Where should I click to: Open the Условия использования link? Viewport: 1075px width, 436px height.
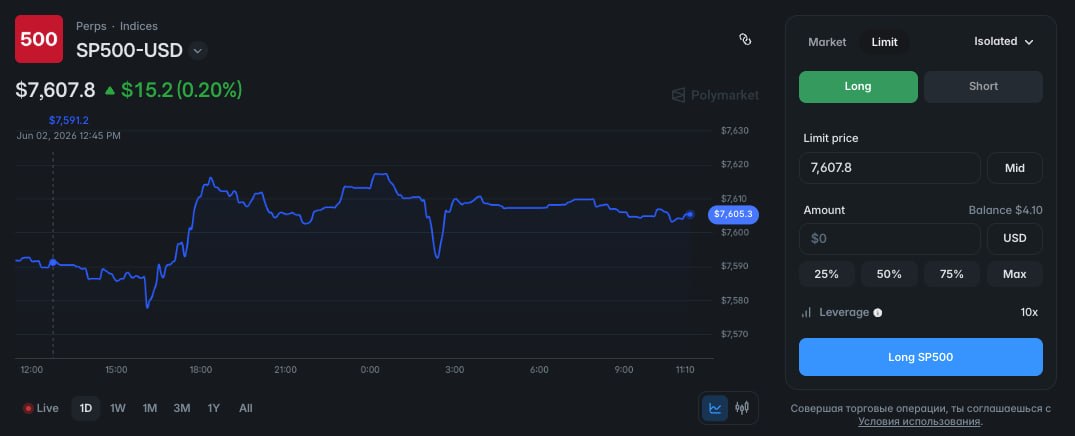tap(919, 422)
